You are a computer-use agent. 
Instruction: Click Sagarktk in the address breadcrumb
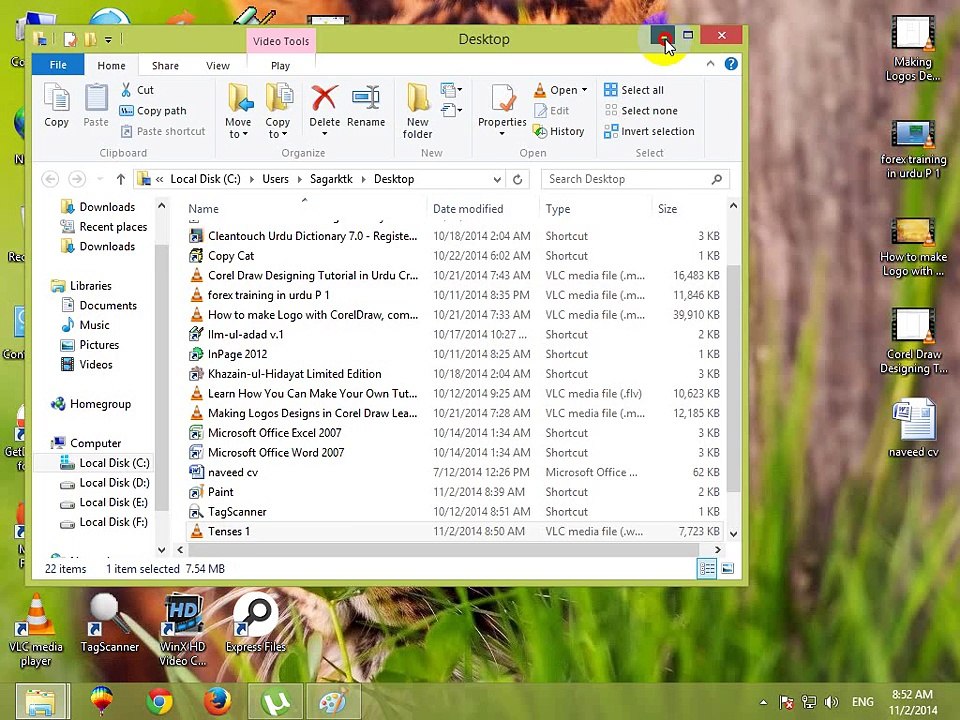[x=331, y=179]
